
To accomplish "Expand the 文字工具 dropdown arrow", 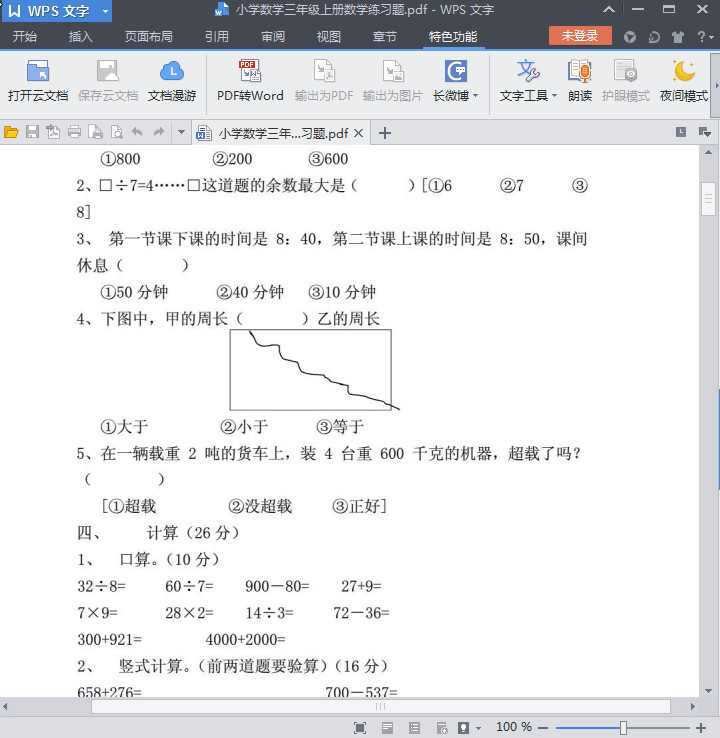I will (554, 96).
